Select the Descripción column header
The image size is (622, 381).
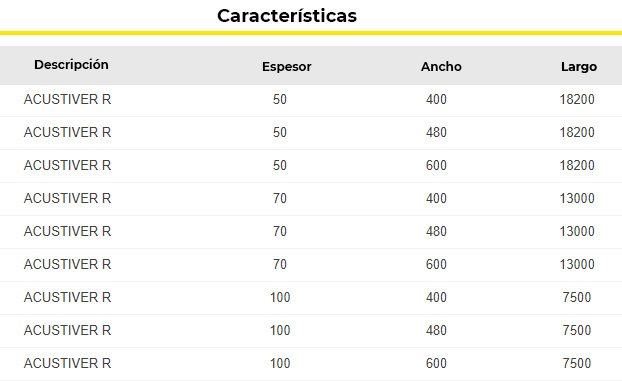(x=71, y=65)
